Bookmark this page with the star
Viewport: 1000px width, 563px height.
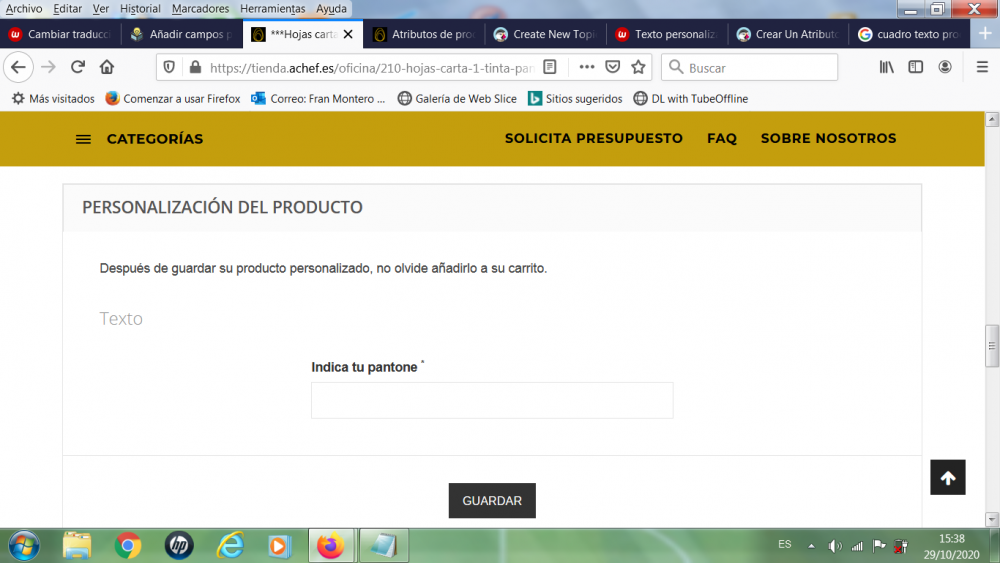tap(638, 67)
